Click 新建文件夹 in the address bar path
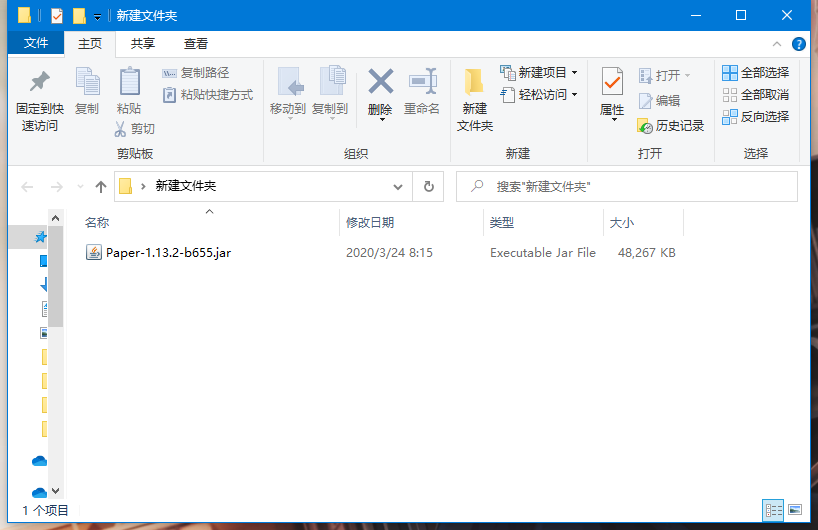The width and height of the screenshot is (818, 530). 186,186
